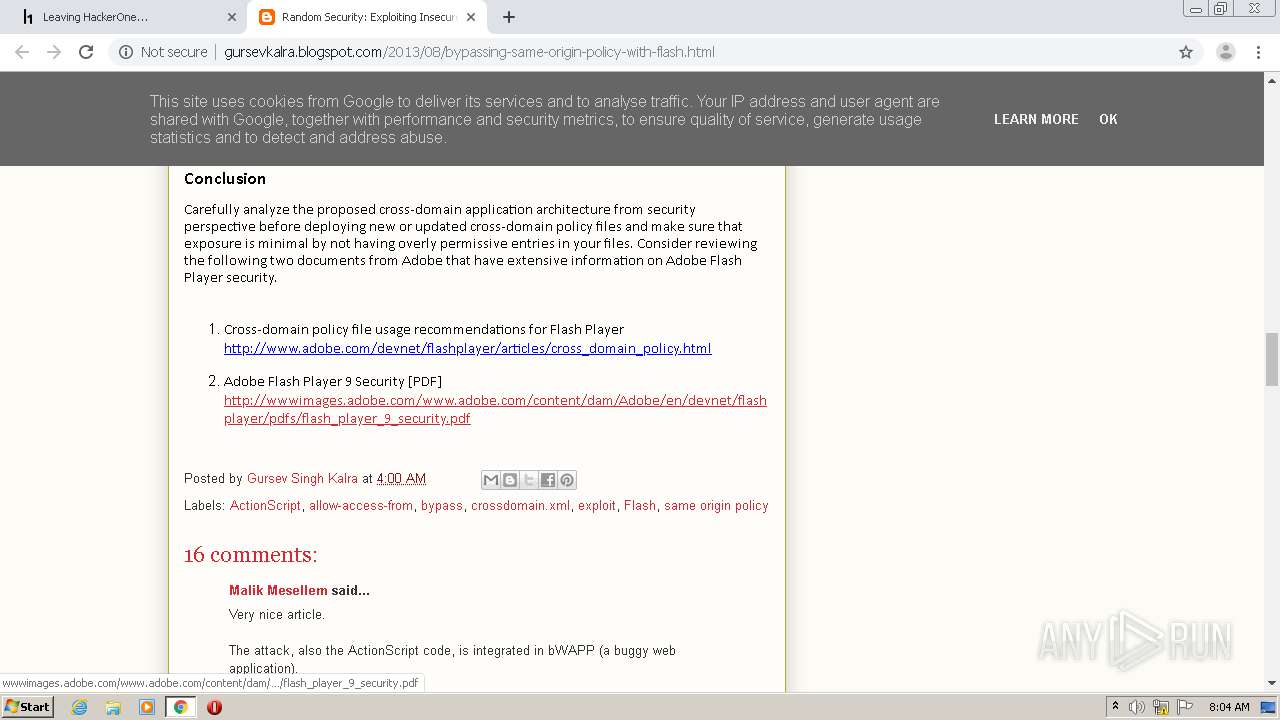This screenshot has width=1280, height=720.
Task: Open the bypass label
Action: click(x=442, y=505)
